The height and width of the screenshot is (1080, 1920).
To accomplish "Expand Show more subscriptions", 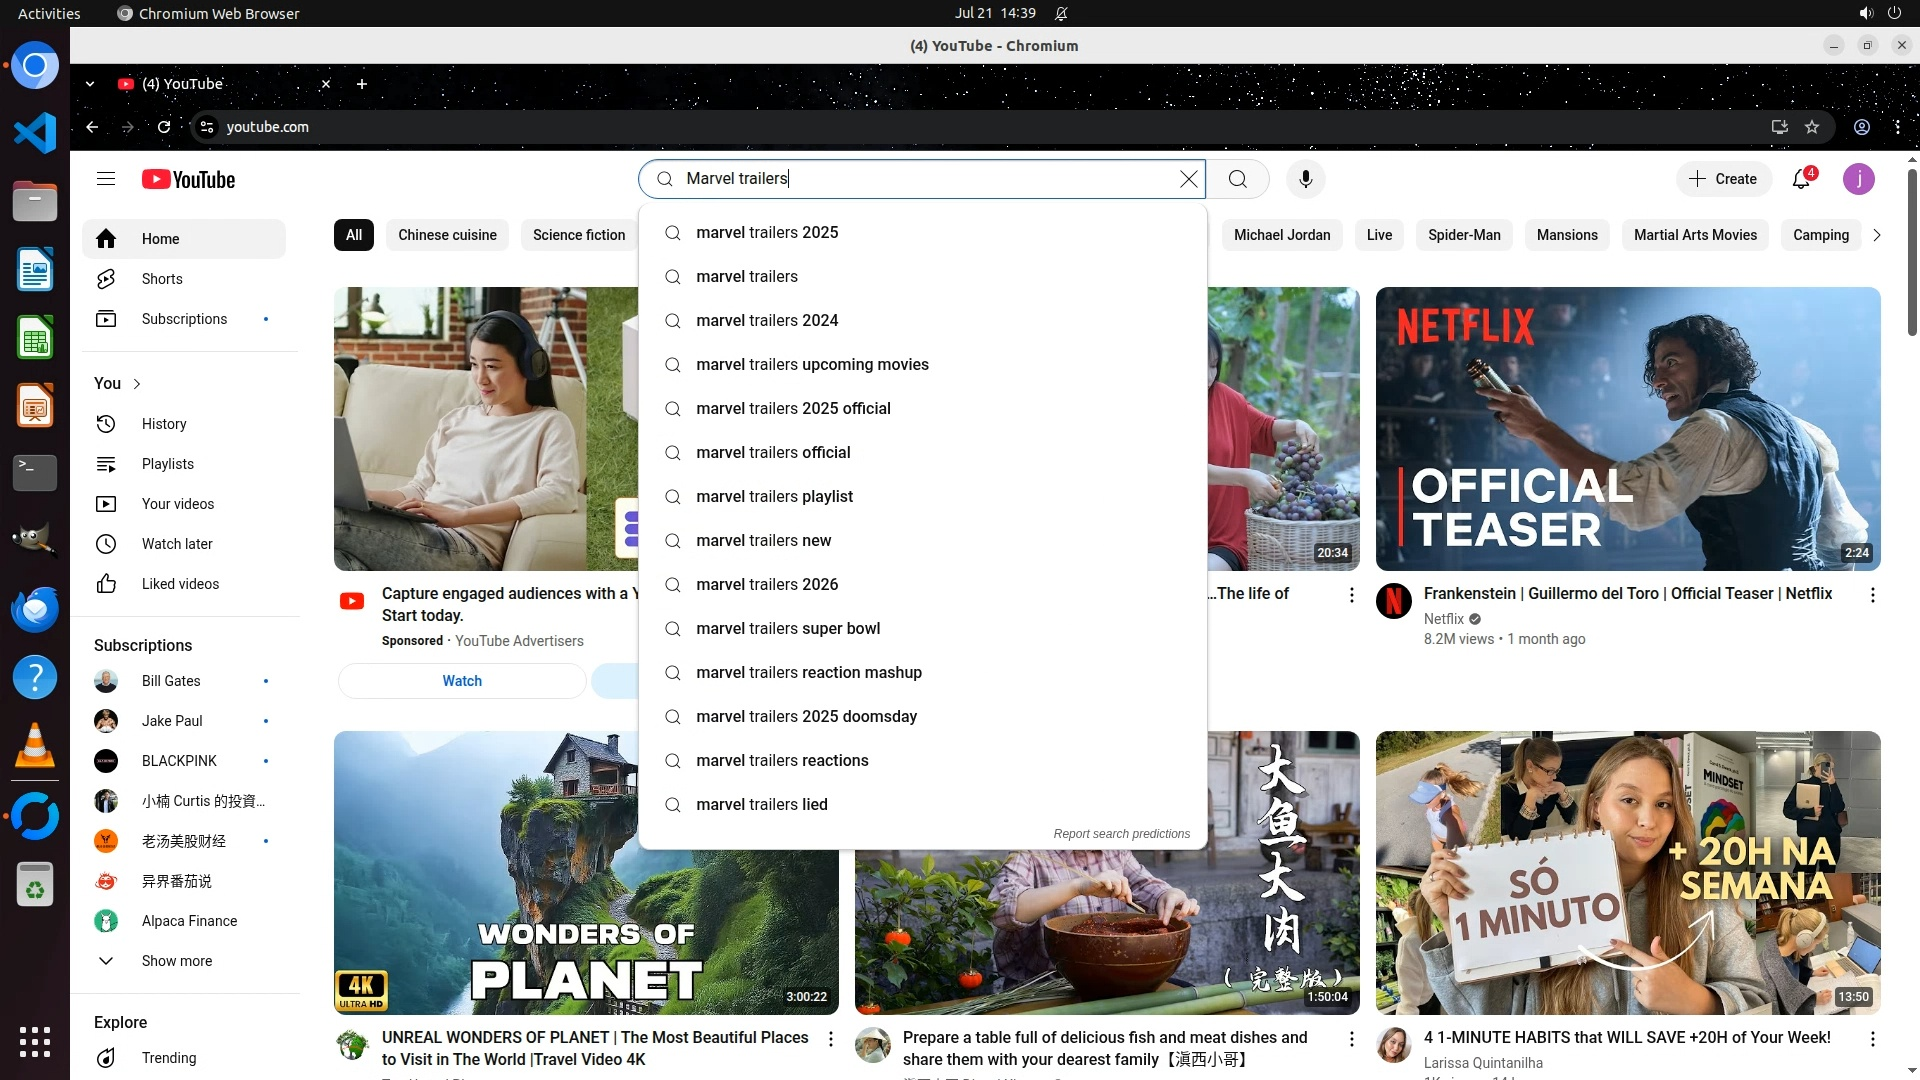I will 176,961.
